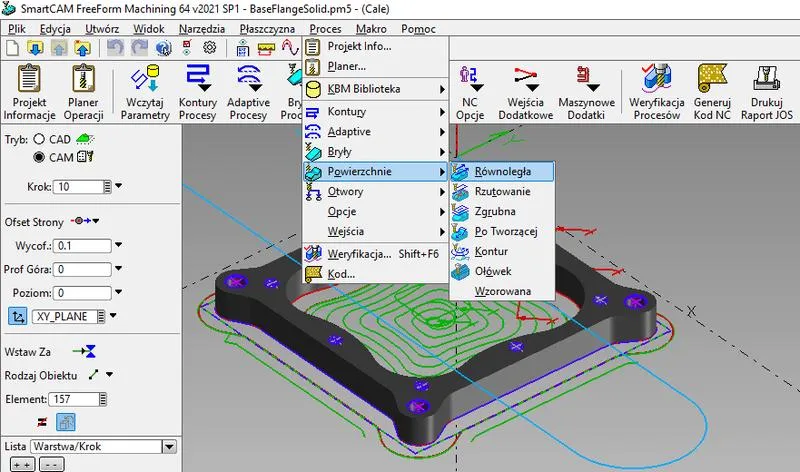
Task: Click the Element number input field
Action: click(78, 399)
